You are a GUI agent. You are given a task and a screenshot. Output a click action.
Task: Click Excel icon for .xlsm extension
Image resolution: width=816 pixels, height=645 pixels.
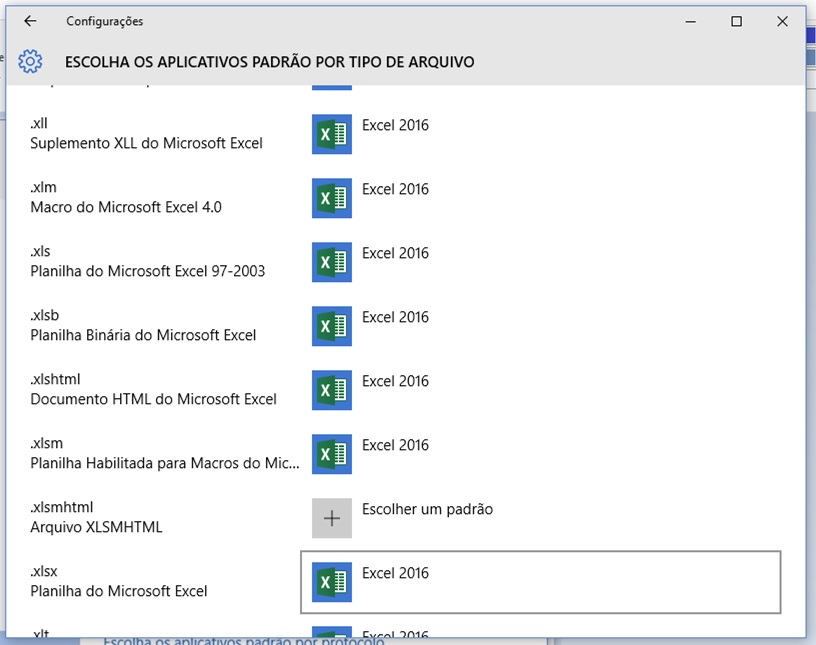click(332, 454)
